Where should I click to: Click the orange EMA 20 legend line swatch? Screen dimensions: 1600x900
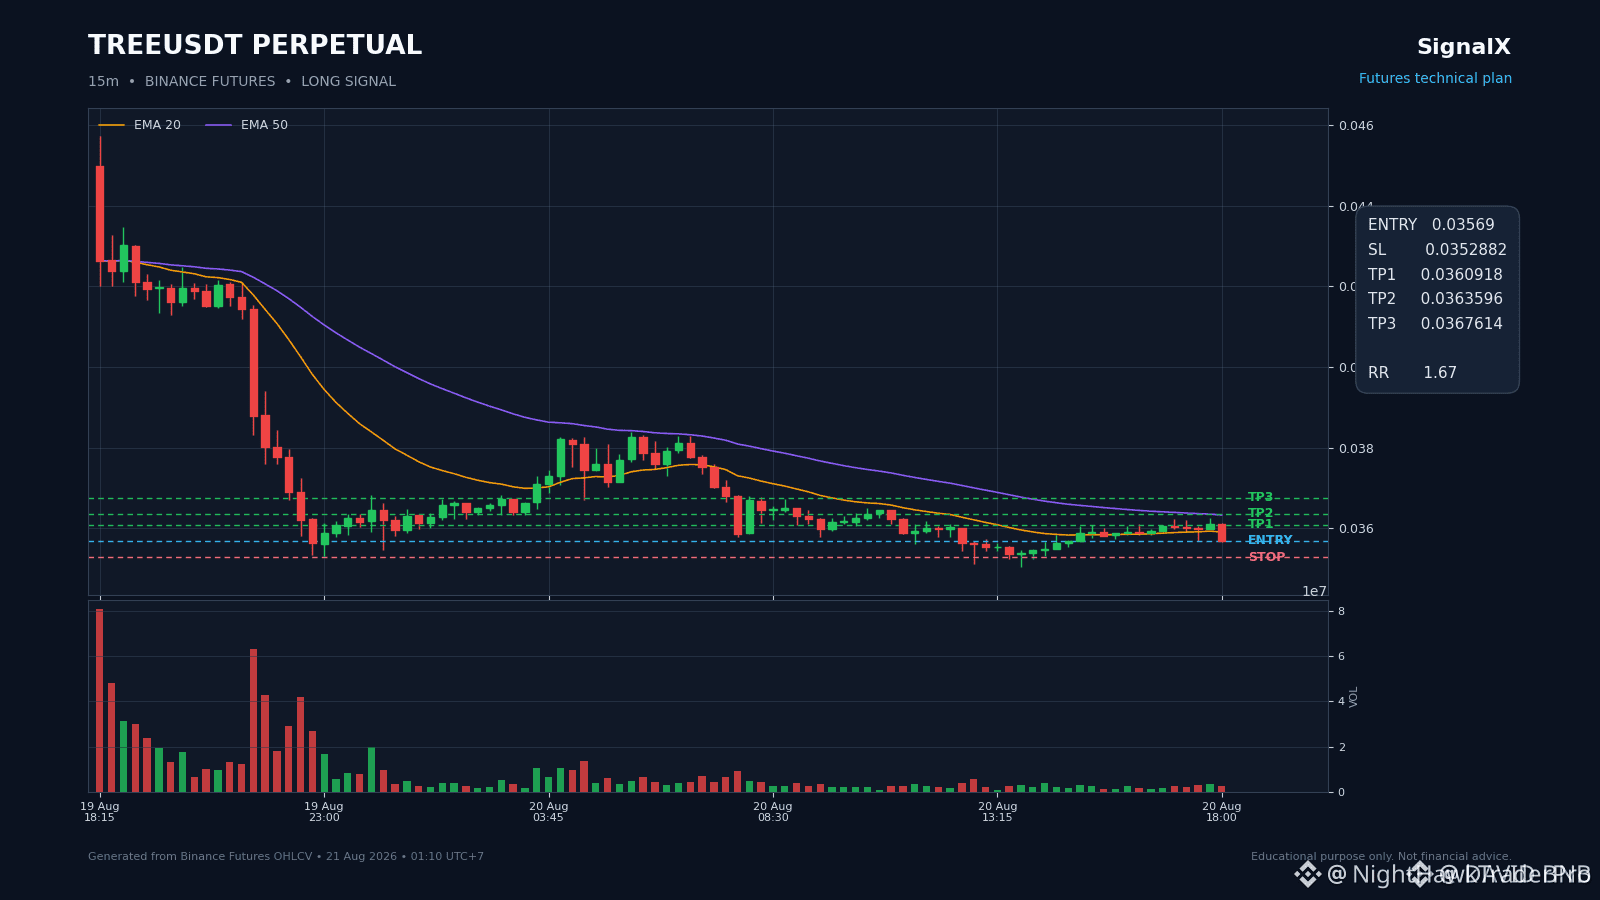coord(112,125)
